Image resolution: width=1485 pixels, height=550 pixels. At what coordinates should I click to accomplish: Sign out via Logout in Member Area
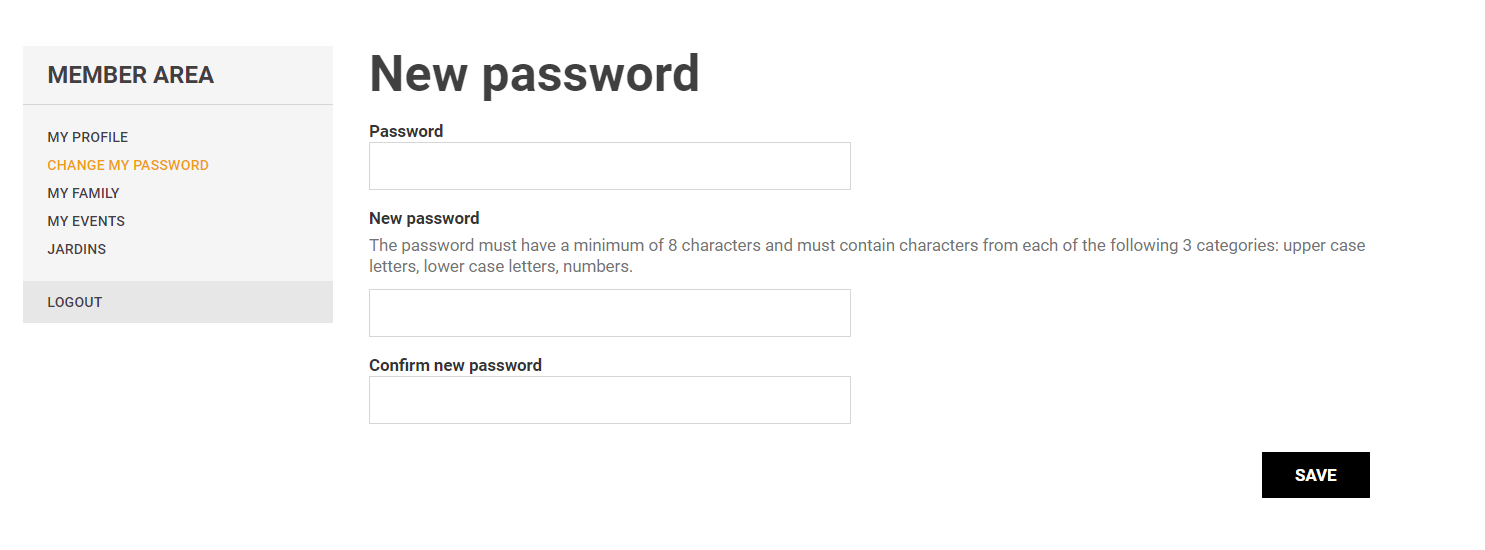pyautogui.click(x=75, y=302)
